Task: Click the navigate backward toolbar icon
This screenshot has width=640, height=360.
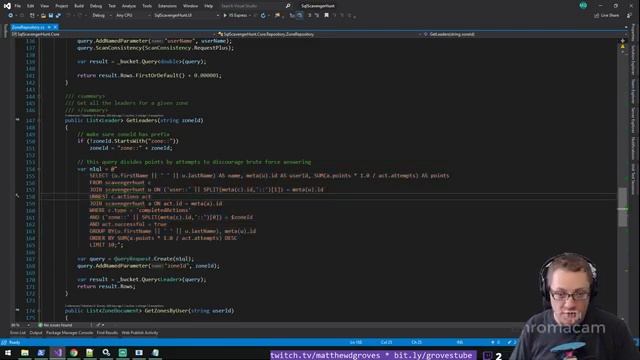Action: (x=10, y=16)
